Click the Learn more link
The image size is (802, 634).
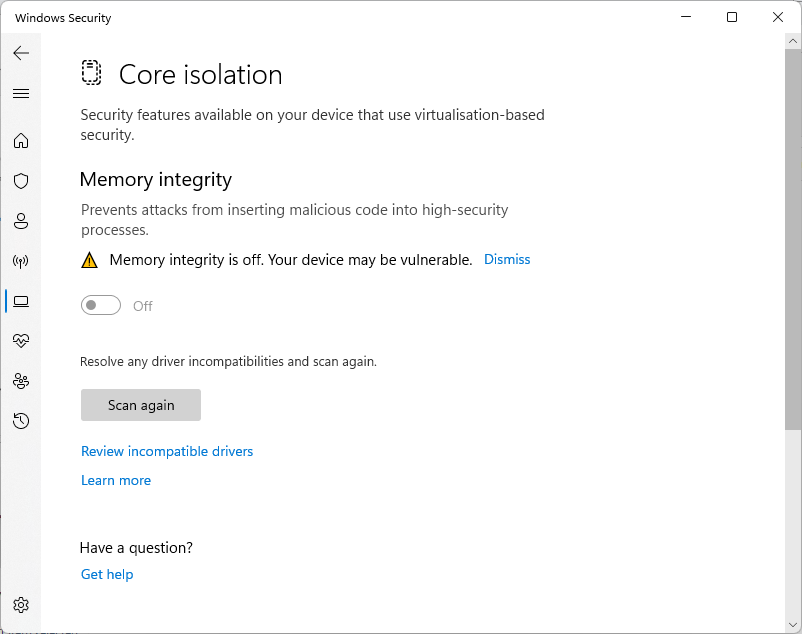point(116,481)
